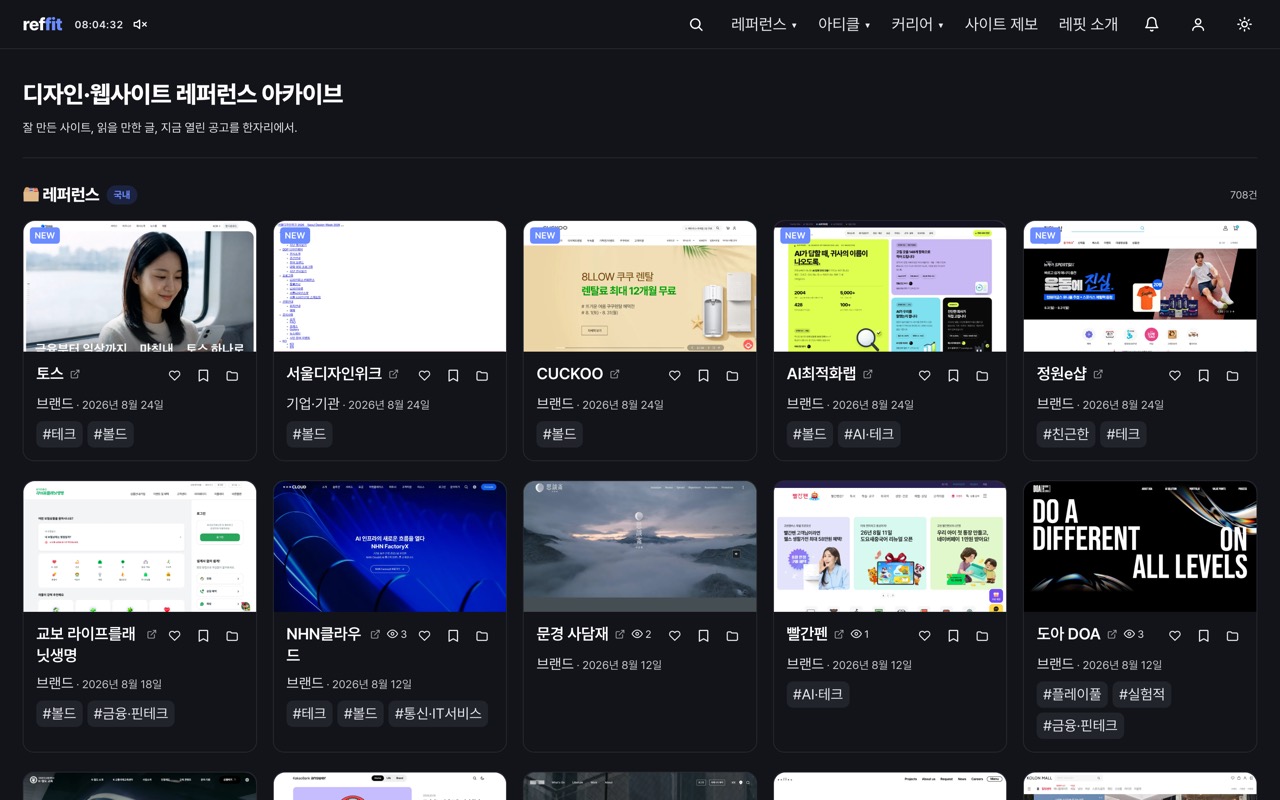Add 서울디자인위크 to folder
The height and width of the screenshot is (800, 1280).
(x=482, y=376)
